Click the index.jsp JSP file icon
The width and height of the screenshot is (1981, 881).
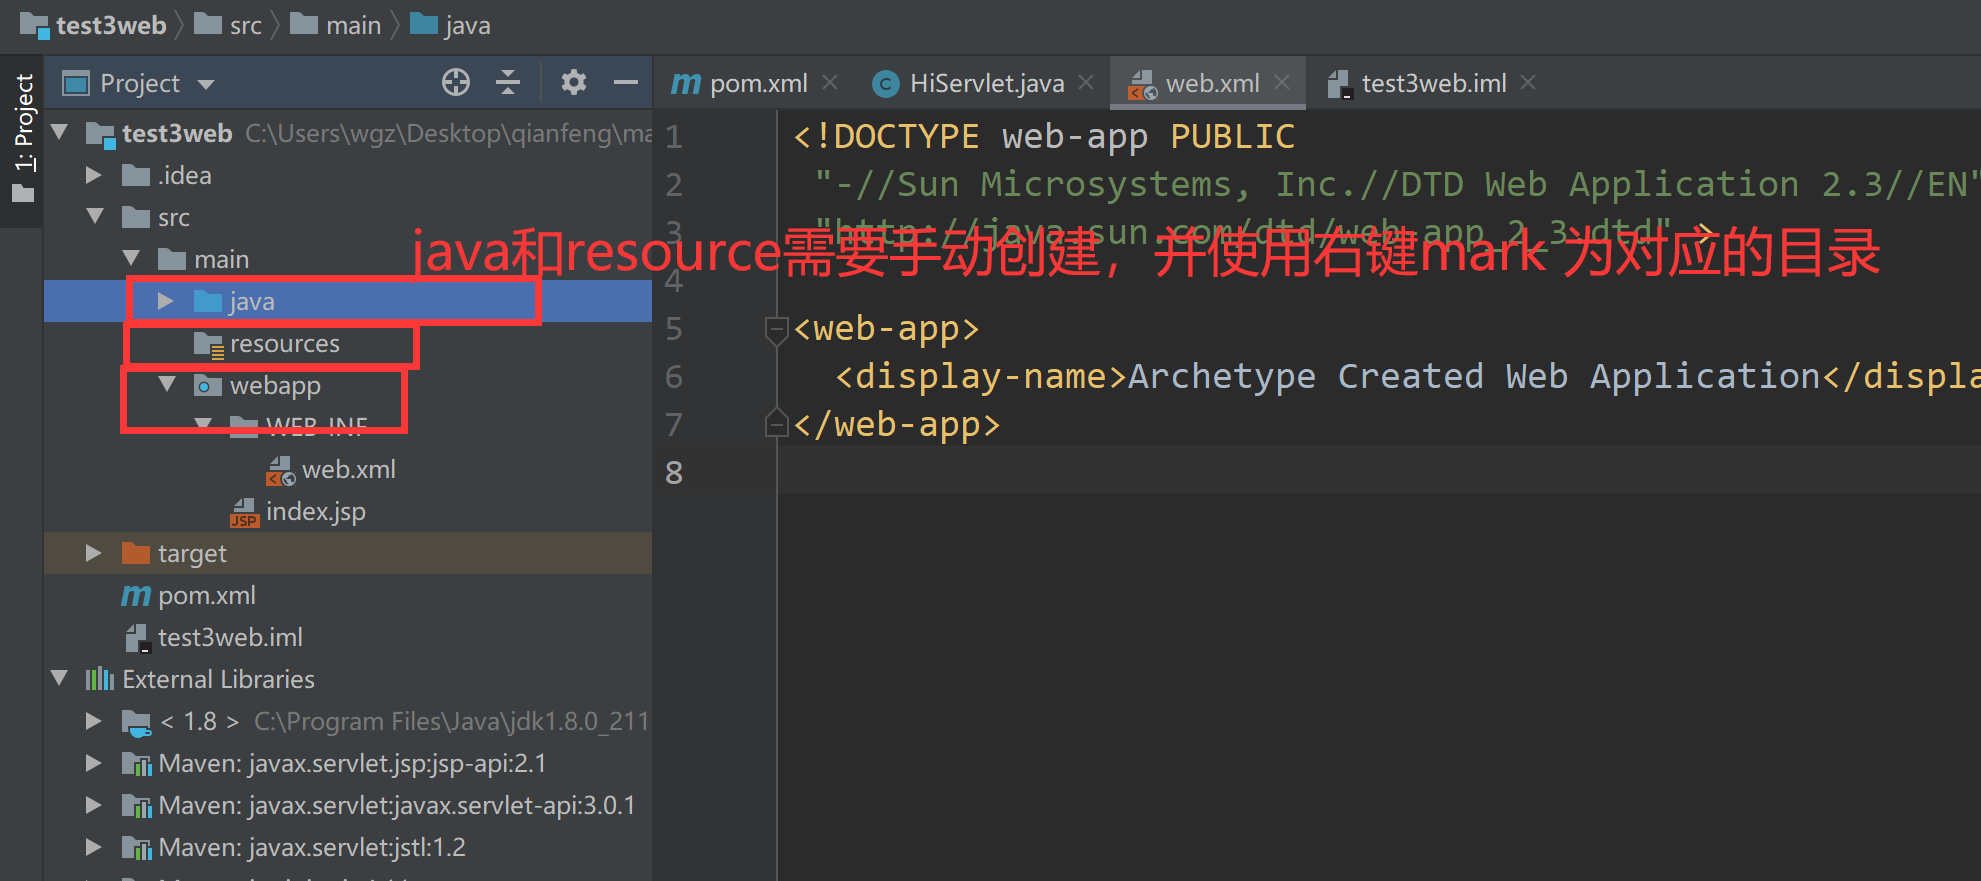[244, 512]
